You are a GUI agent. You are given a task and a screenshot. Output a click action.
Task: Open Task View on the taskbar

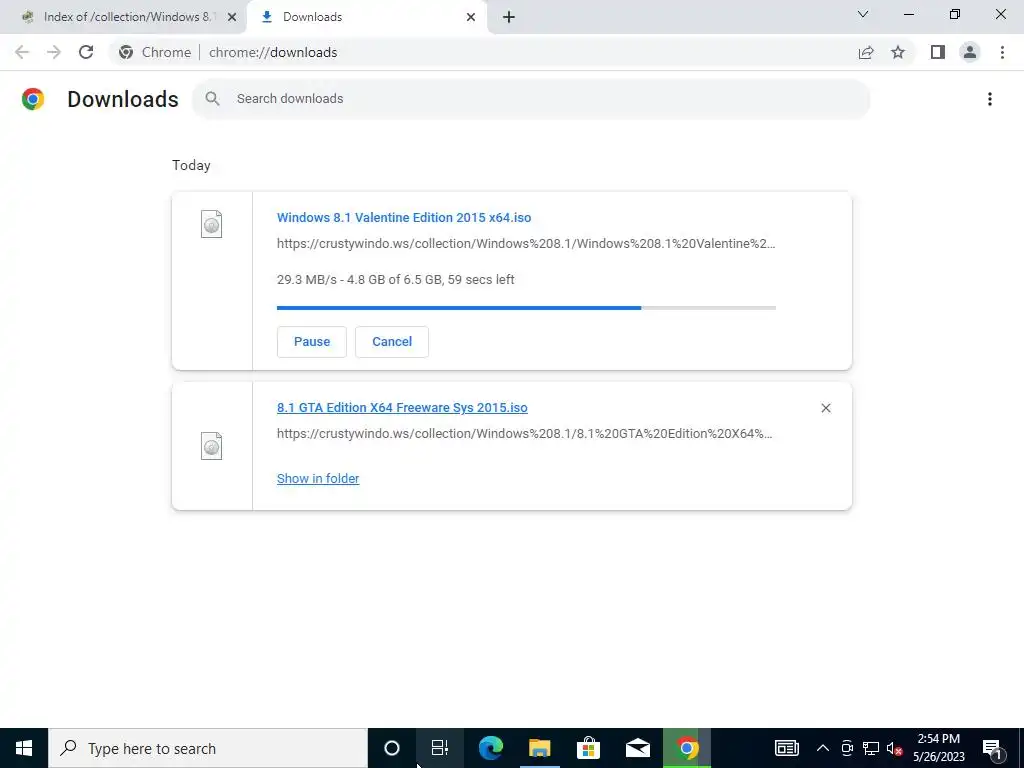click(440, 748)
